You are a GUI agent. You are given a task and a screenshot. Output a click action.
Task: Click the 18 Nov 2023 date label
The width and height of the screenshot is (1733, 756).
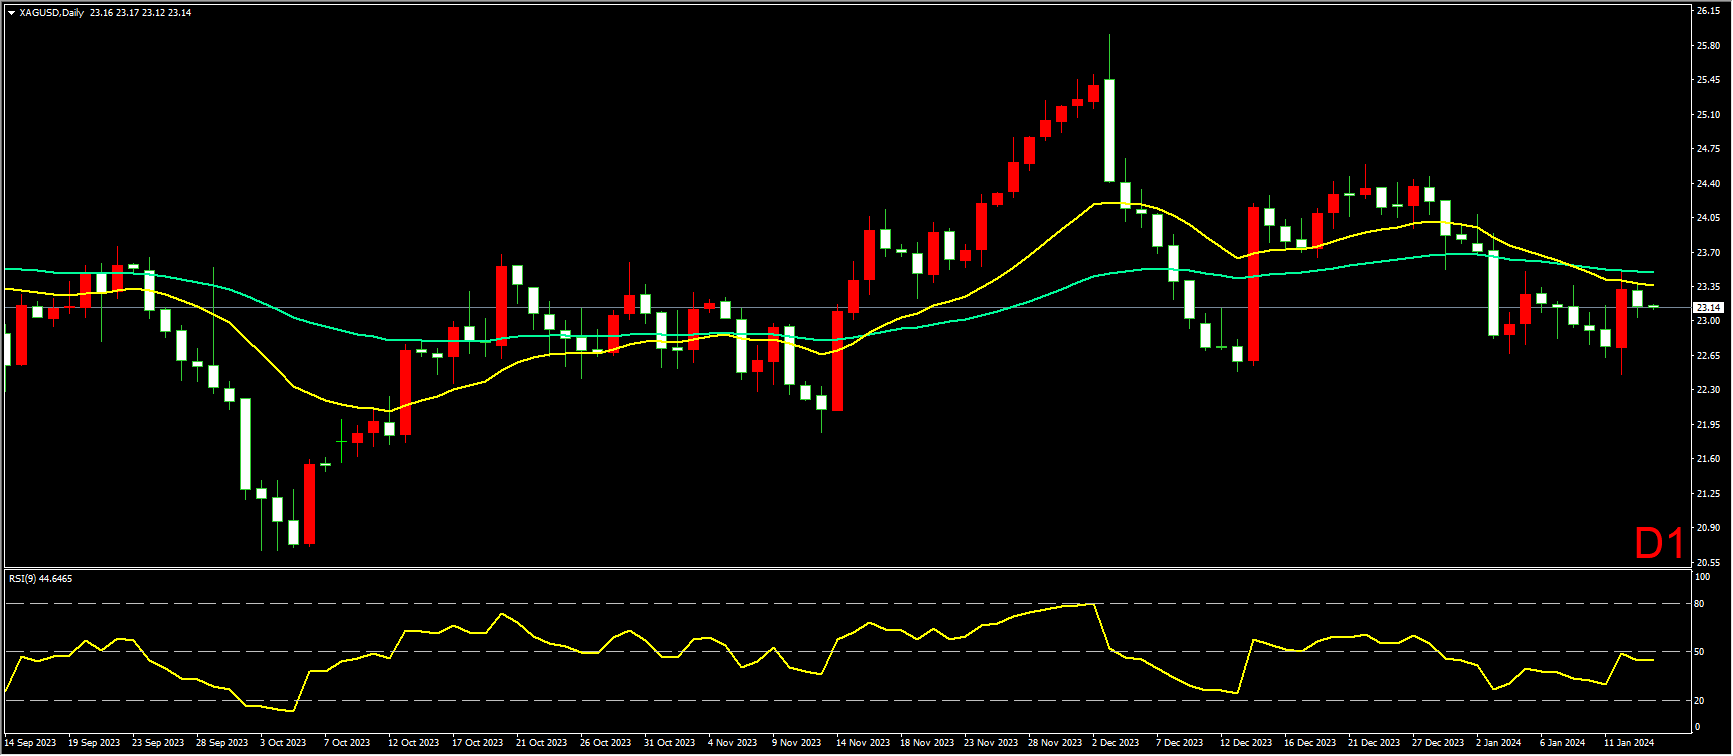click(x=927, y=743)
